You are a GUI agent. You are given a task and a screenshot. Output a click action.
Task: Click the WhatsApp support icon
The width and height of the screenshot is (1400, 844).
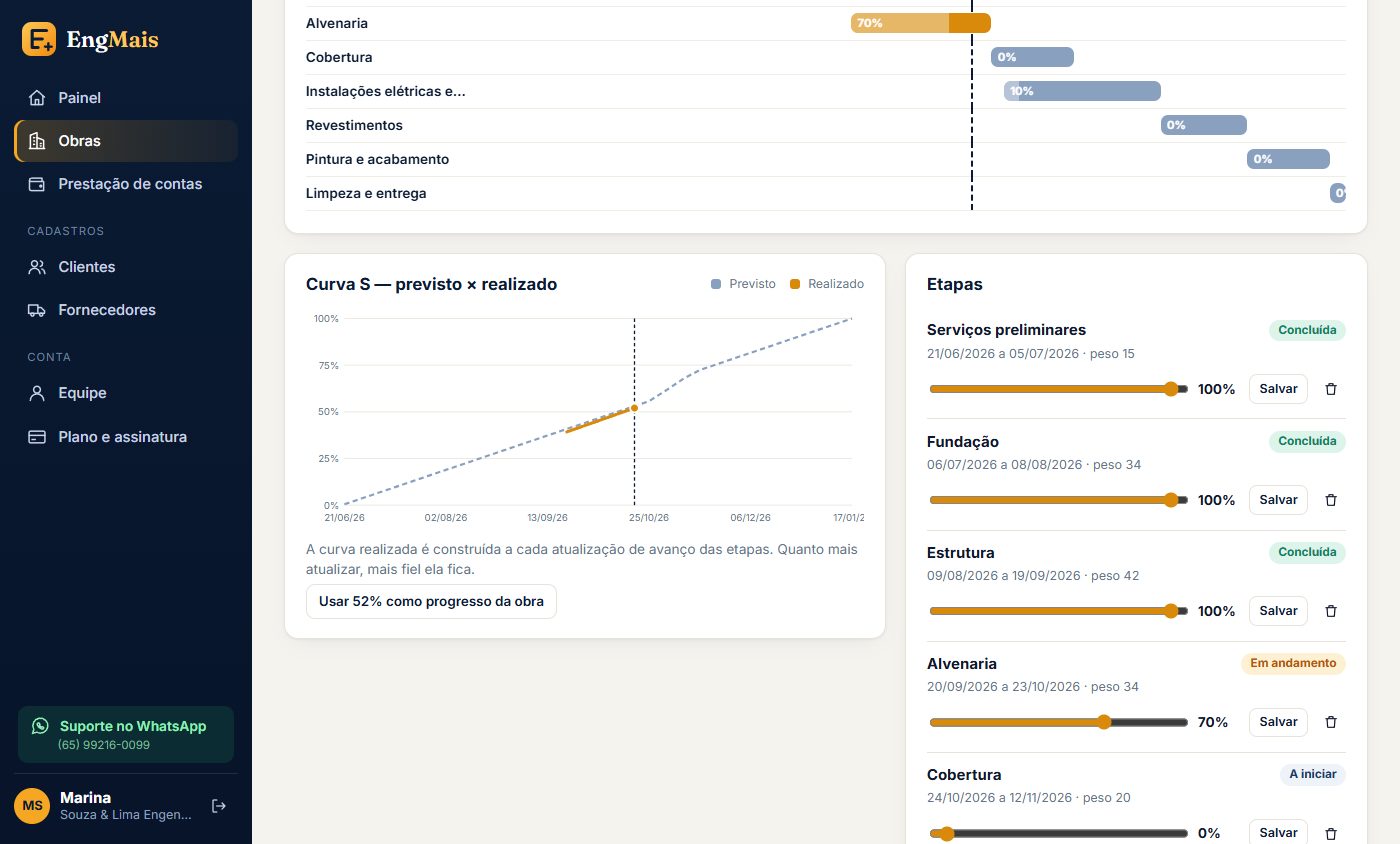[x=40, y=726]
